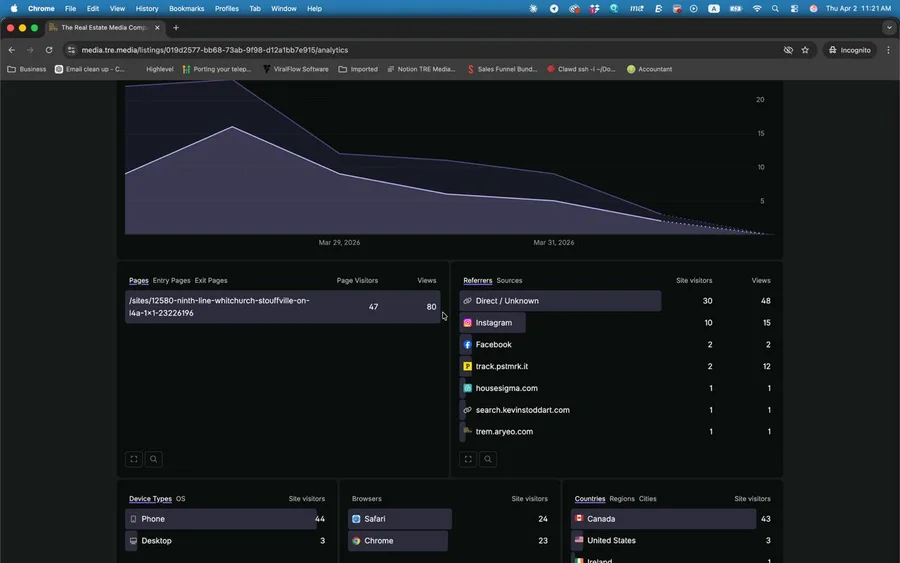Click the Instagram referrer icon
This screenshot has width=900, height=563.
467,323
